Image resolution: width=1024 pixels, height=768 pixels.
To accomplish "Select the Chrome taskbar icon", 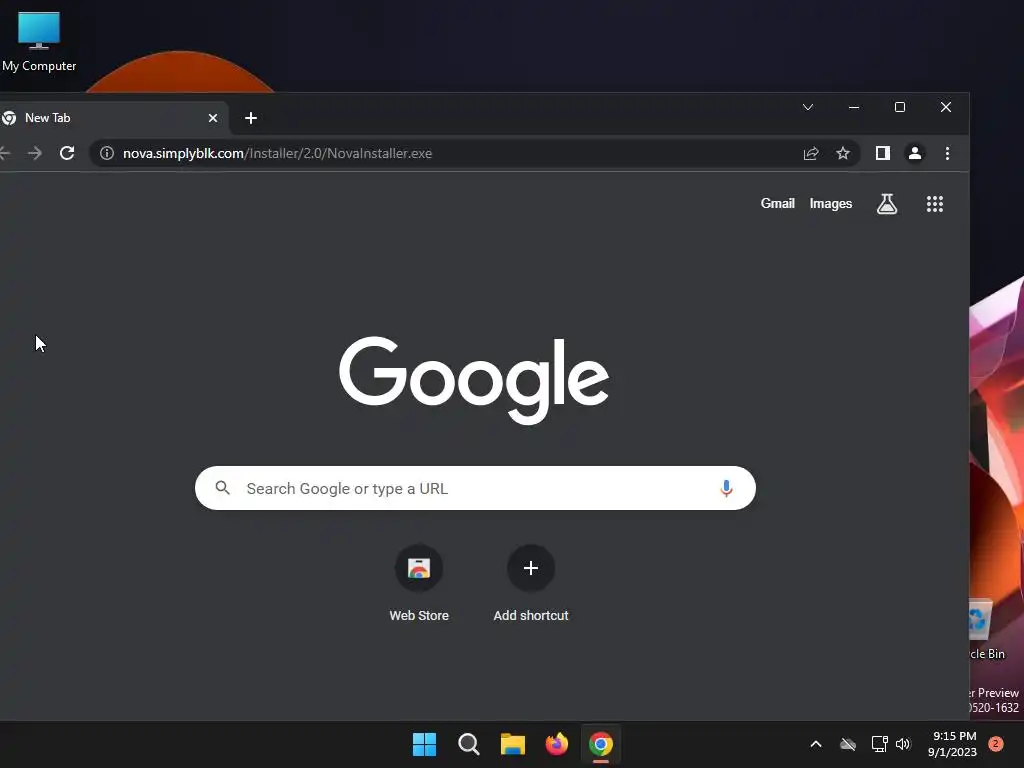I will (601, 744).
